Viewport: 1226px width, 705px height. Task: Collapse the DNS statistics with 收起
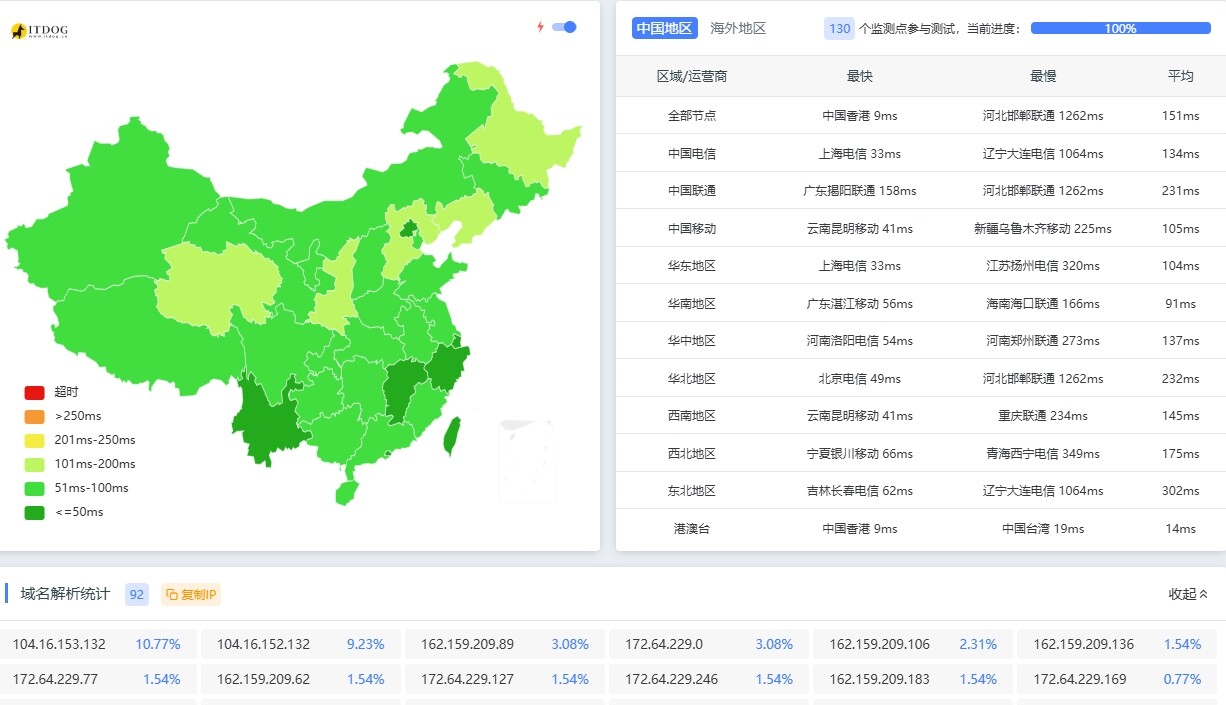coord(1188,594)
